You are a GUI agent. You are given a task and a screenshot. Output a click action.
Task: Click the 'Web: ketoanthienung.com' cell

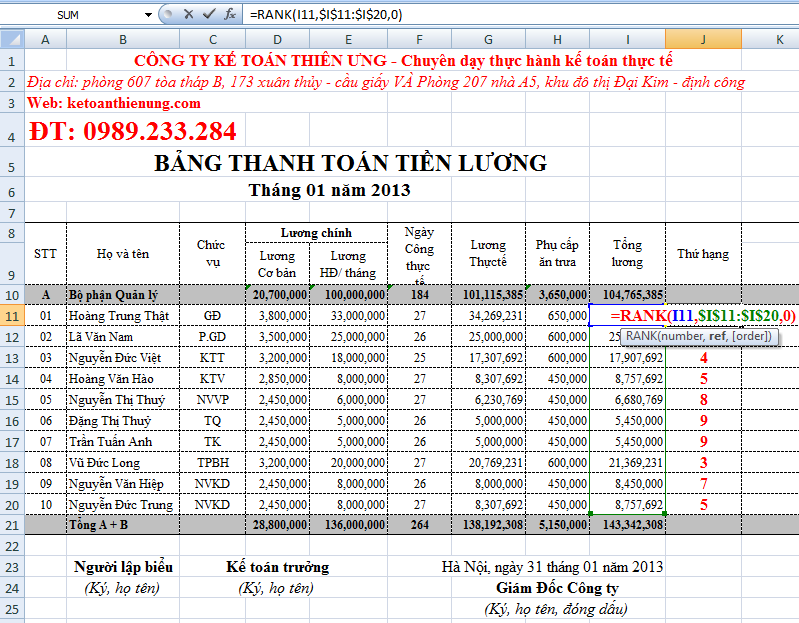(114, 103)
